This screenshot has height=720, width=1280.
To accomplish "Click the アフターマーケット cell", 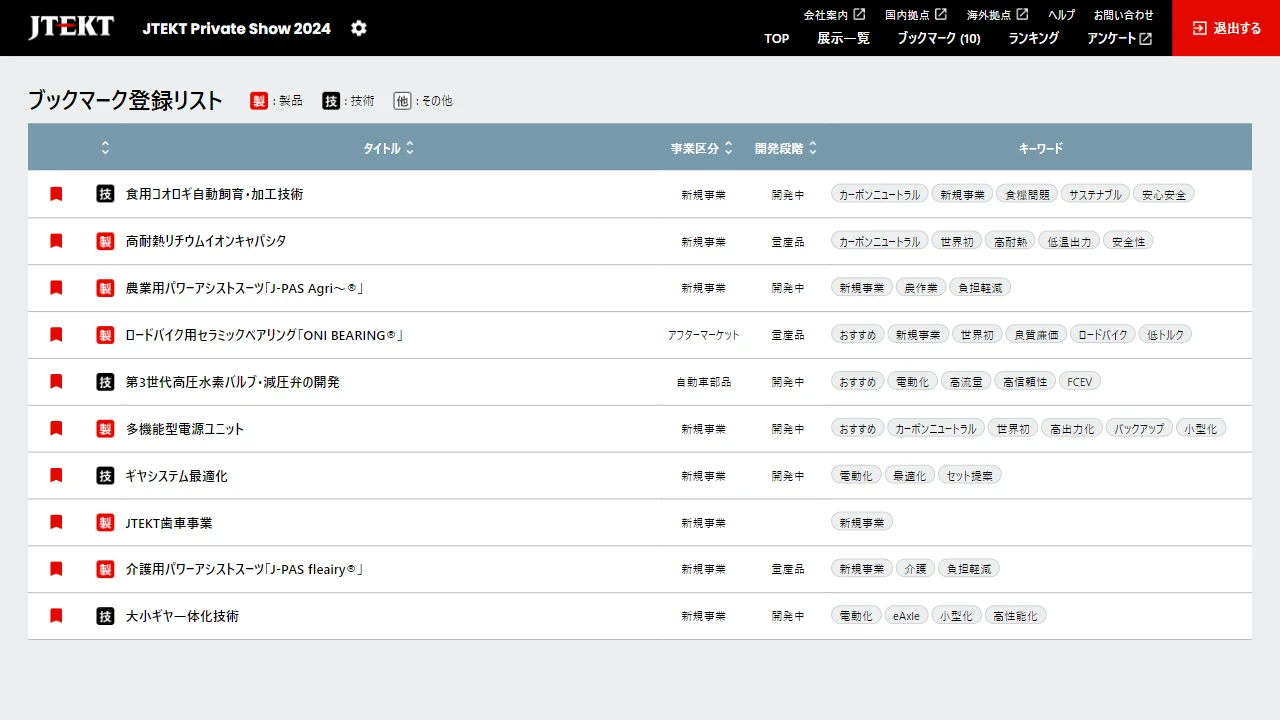I will click(x=703, y=335).
